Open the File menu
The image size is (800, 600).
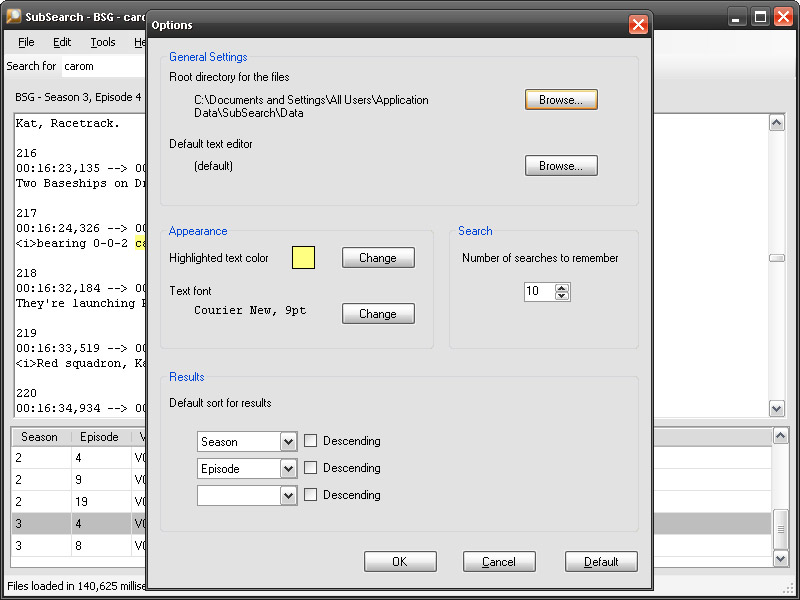coord(26,42)
